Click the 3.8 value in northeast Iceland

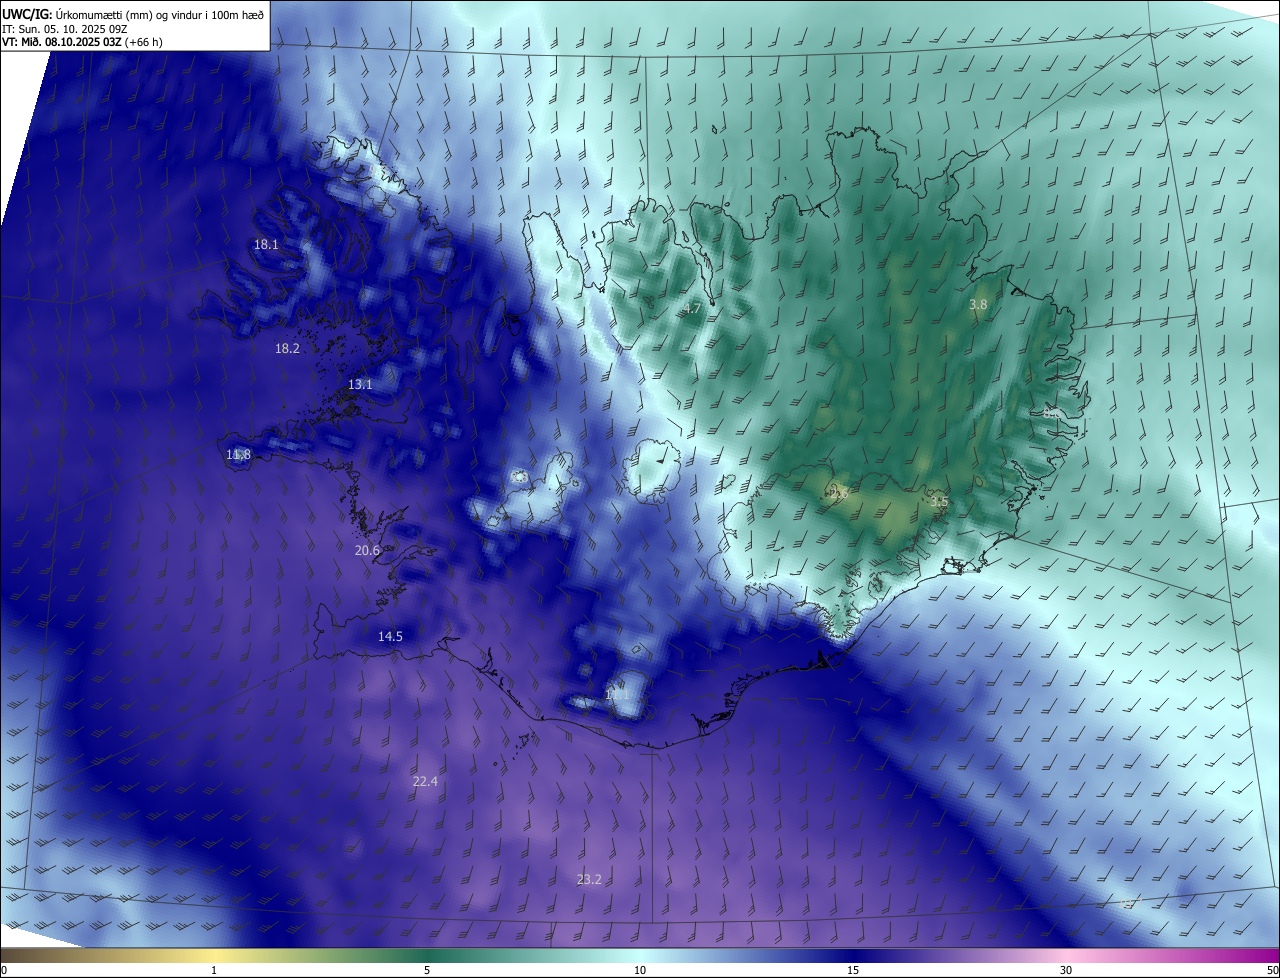click(978, 304)
